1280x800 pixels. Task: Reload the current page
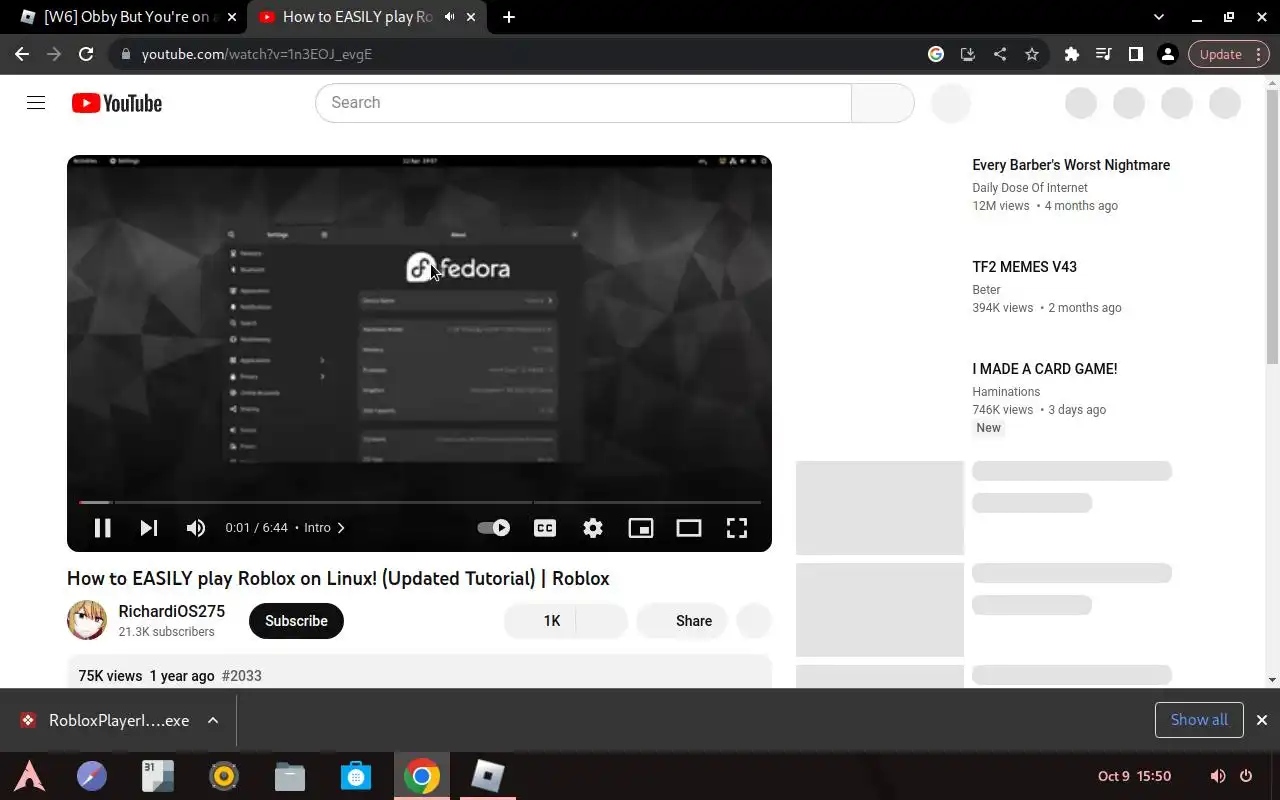[86, 54]
